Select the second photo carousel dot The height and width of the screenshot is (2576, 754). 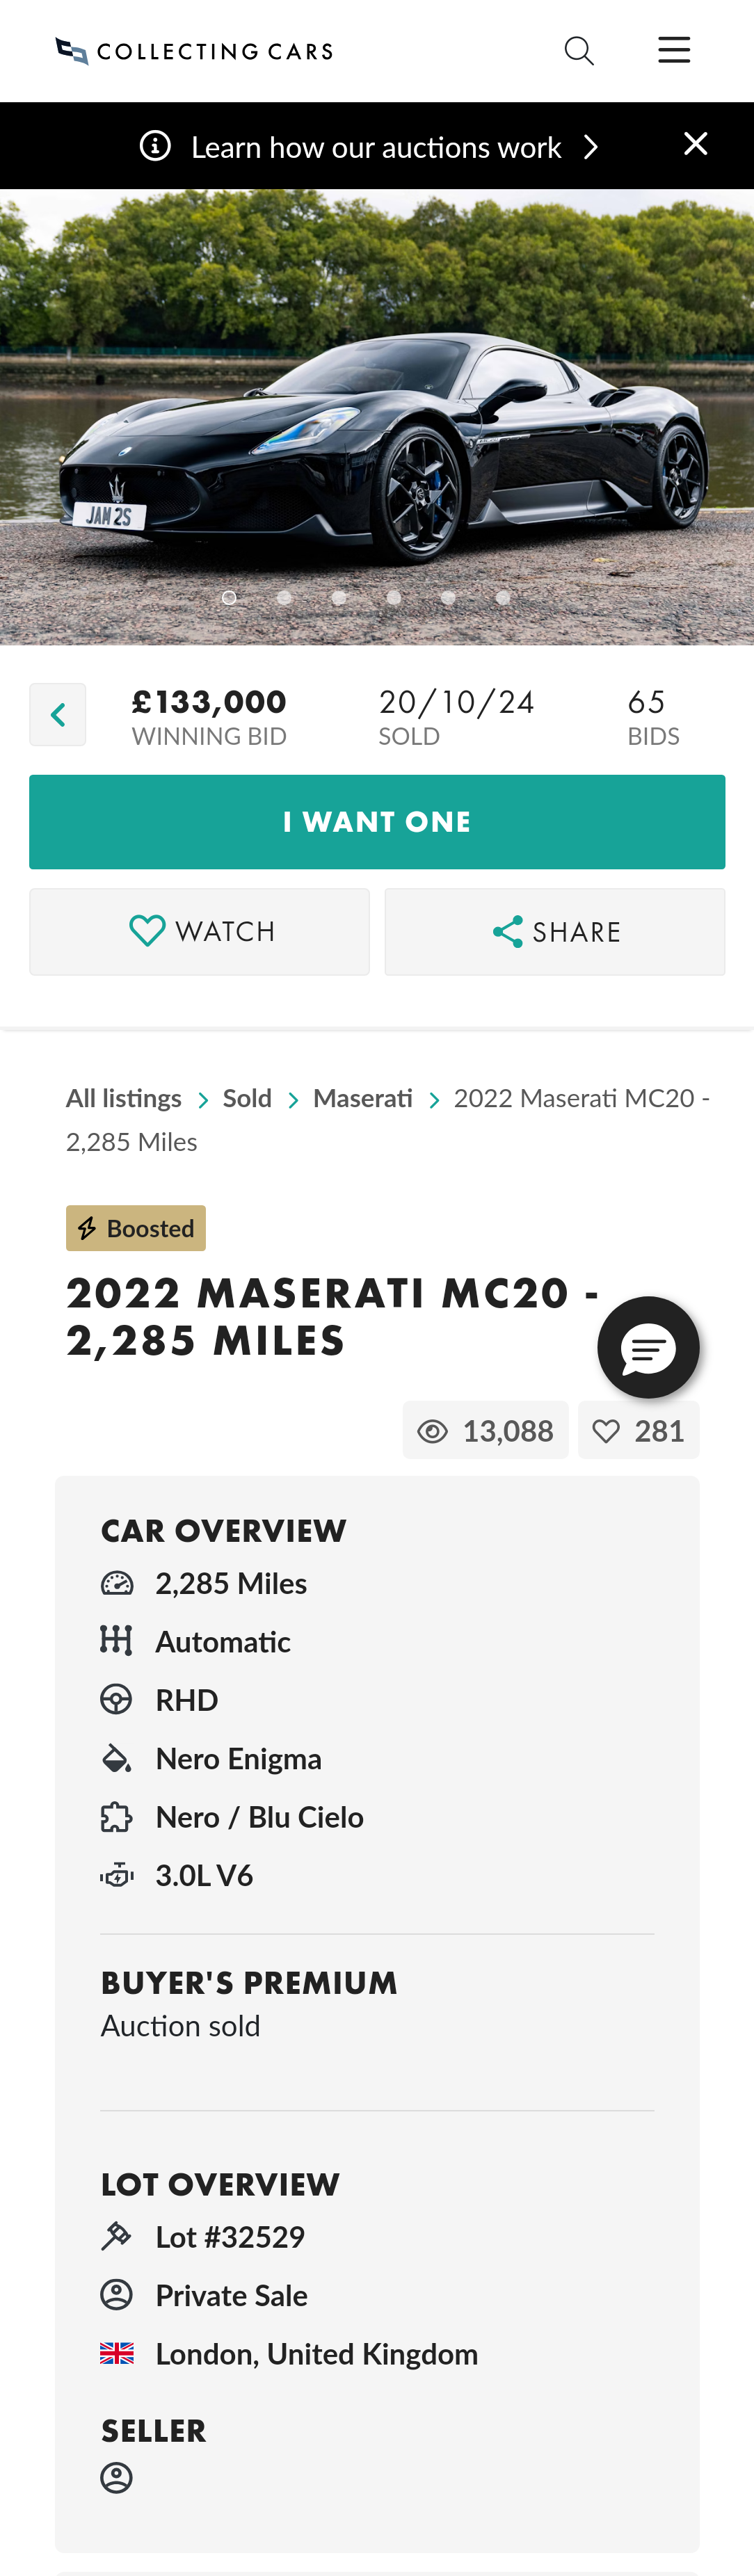pos(284,597)
